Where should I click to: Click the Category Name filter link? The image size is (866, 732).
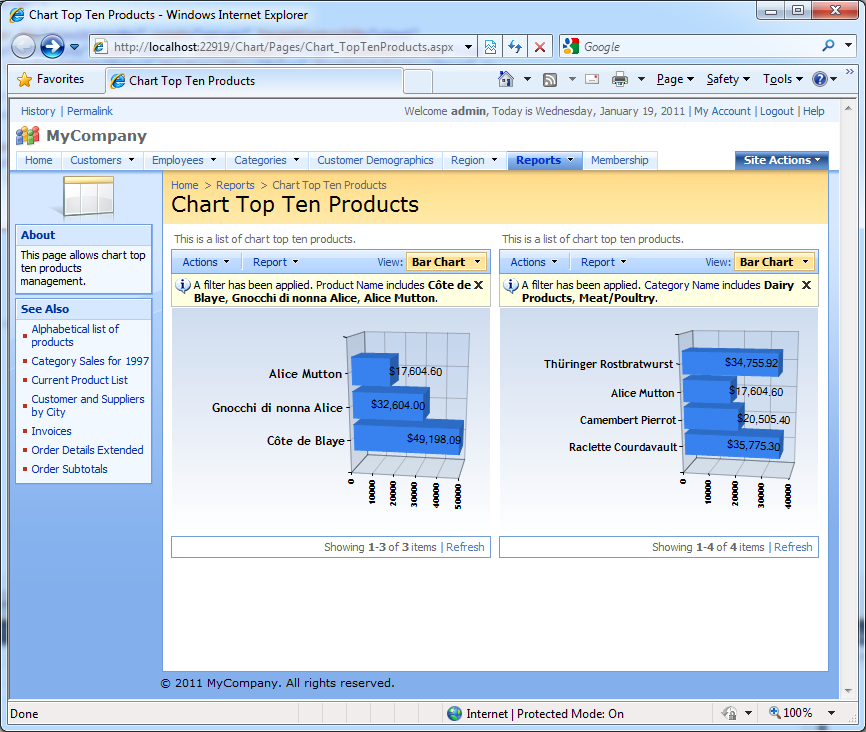pyautogui.click(x=682, y=285)
